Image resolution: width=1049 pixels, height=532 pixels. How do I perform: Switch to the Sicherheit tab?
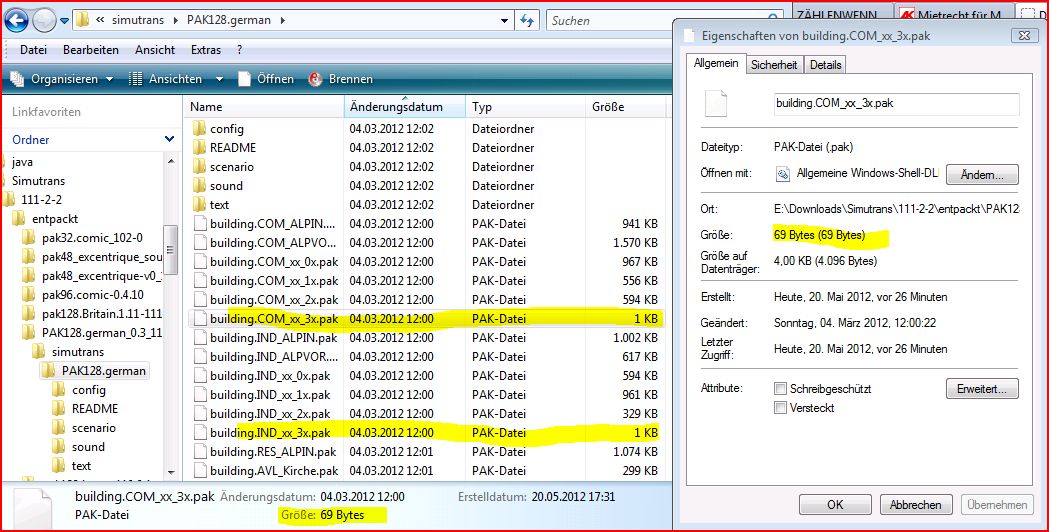774,65
